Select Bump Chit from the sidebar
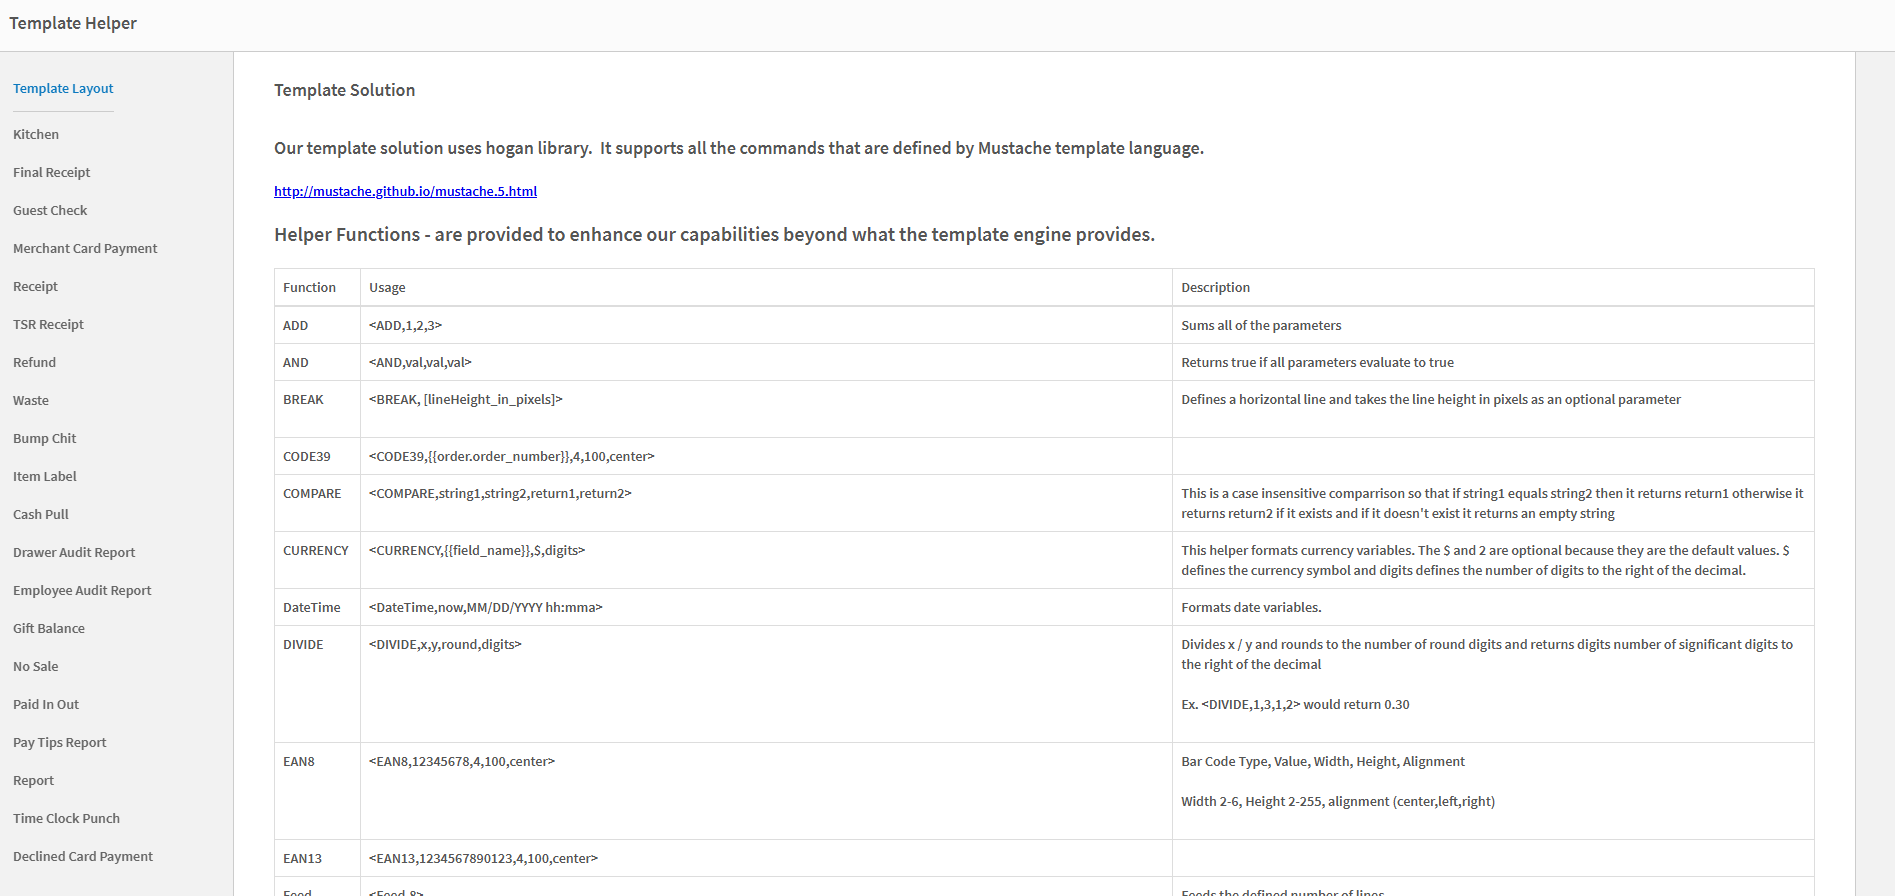This screenshot has width=1895, height=896. coord(44,438)
